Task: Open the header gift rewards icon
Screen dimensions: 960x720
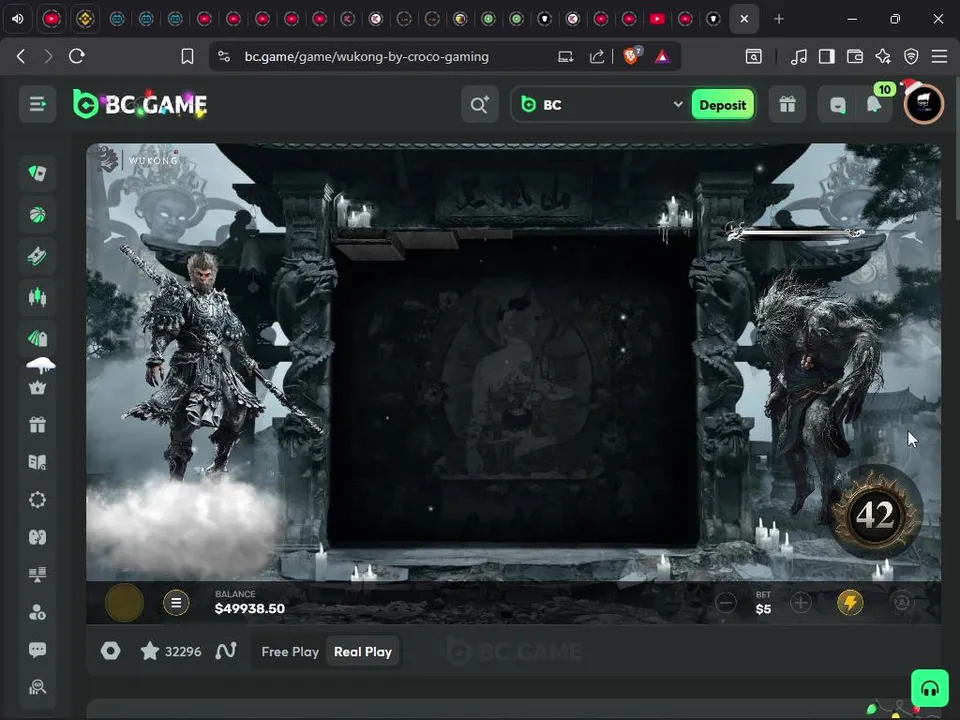Action: coord(787,105)
